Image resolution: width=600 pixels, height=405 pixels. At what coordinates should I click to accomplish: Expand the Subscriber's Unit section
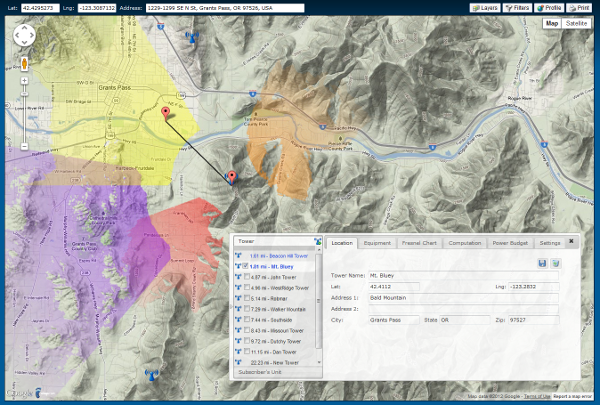tap(278, 372)
